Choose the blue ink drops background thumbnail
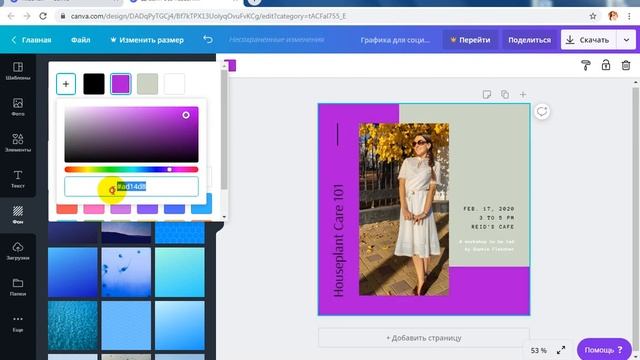Viewport: 640px width, 360px height. tap(126, 272)
